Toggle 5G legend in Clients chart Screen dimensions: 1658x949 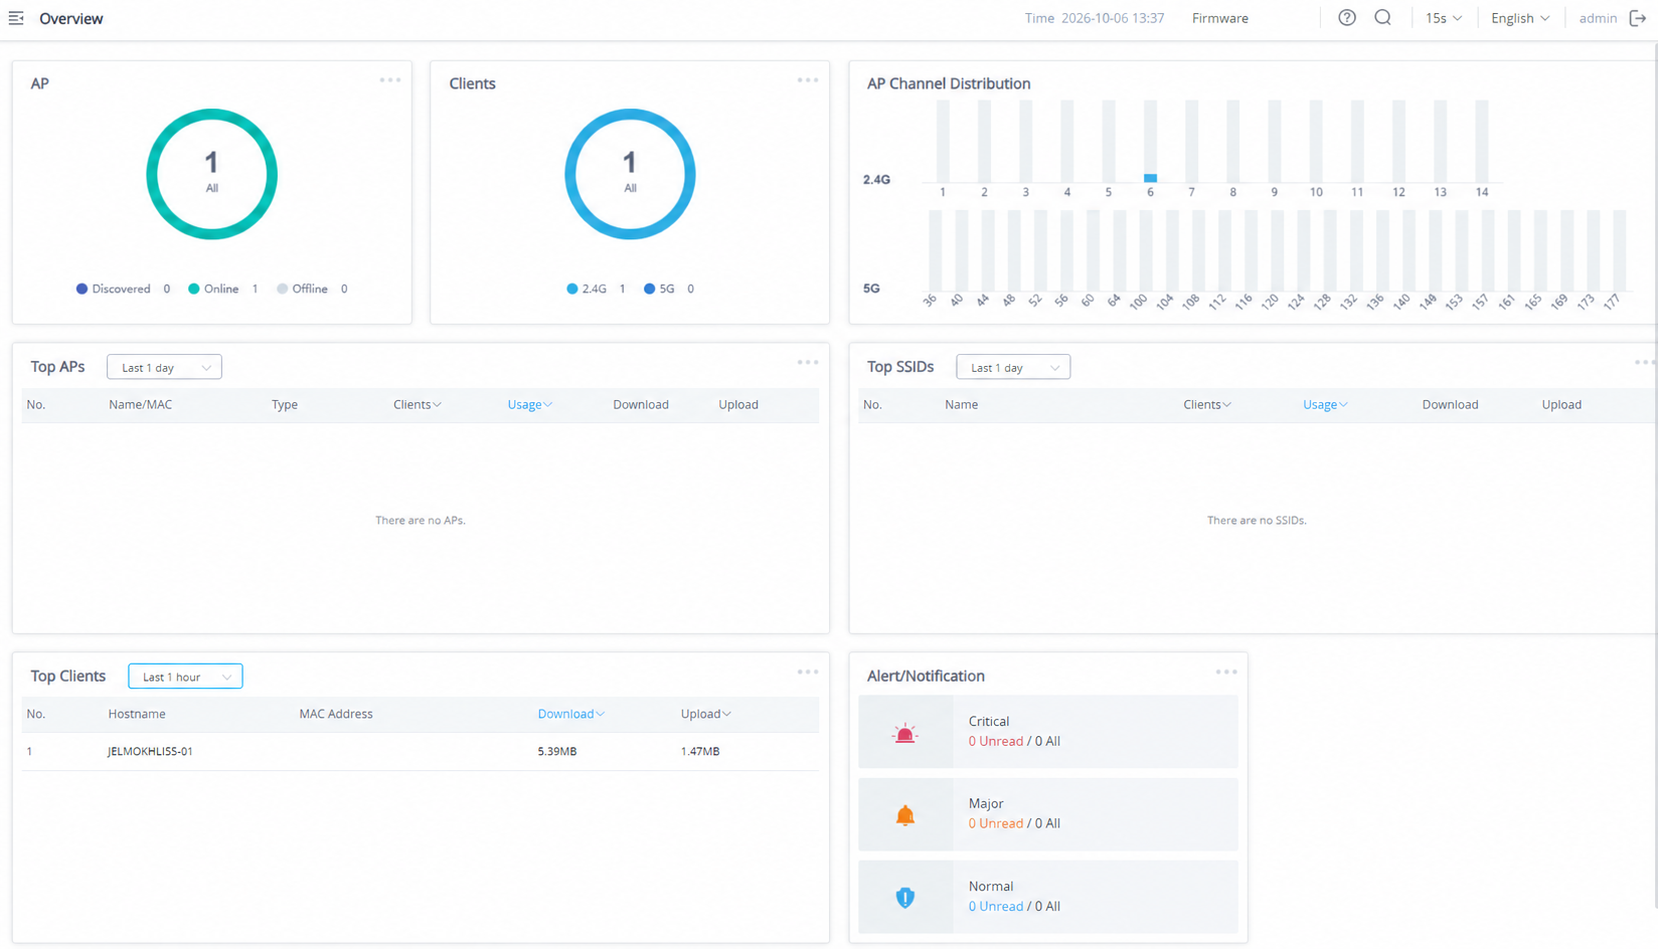[x=669, y=289]
